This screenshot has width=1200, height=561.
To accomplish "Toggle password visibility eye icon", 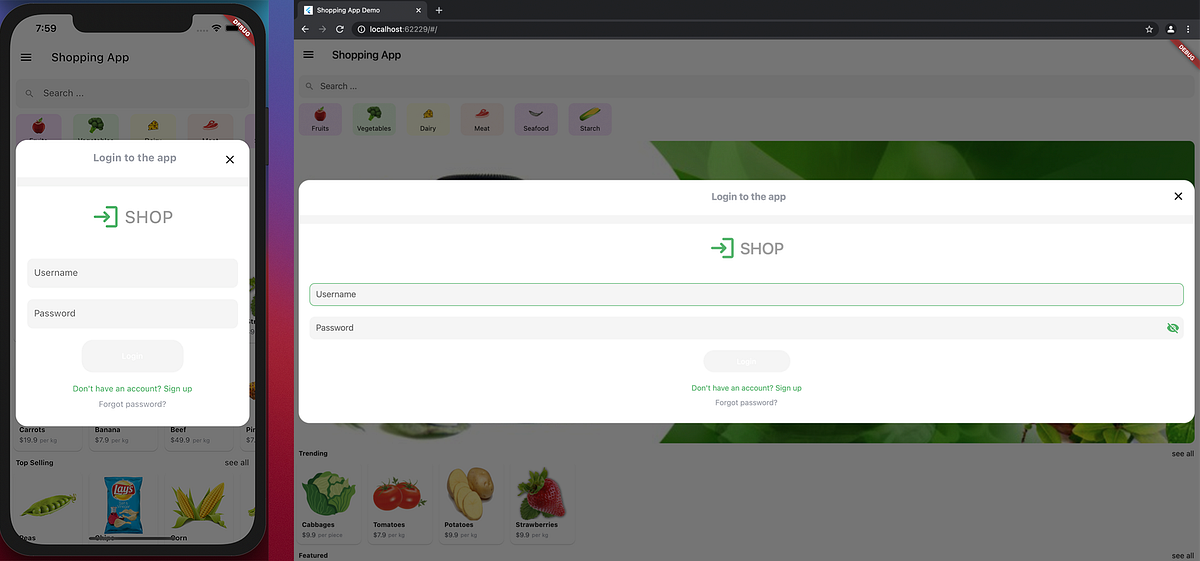I will (1173, 328).
